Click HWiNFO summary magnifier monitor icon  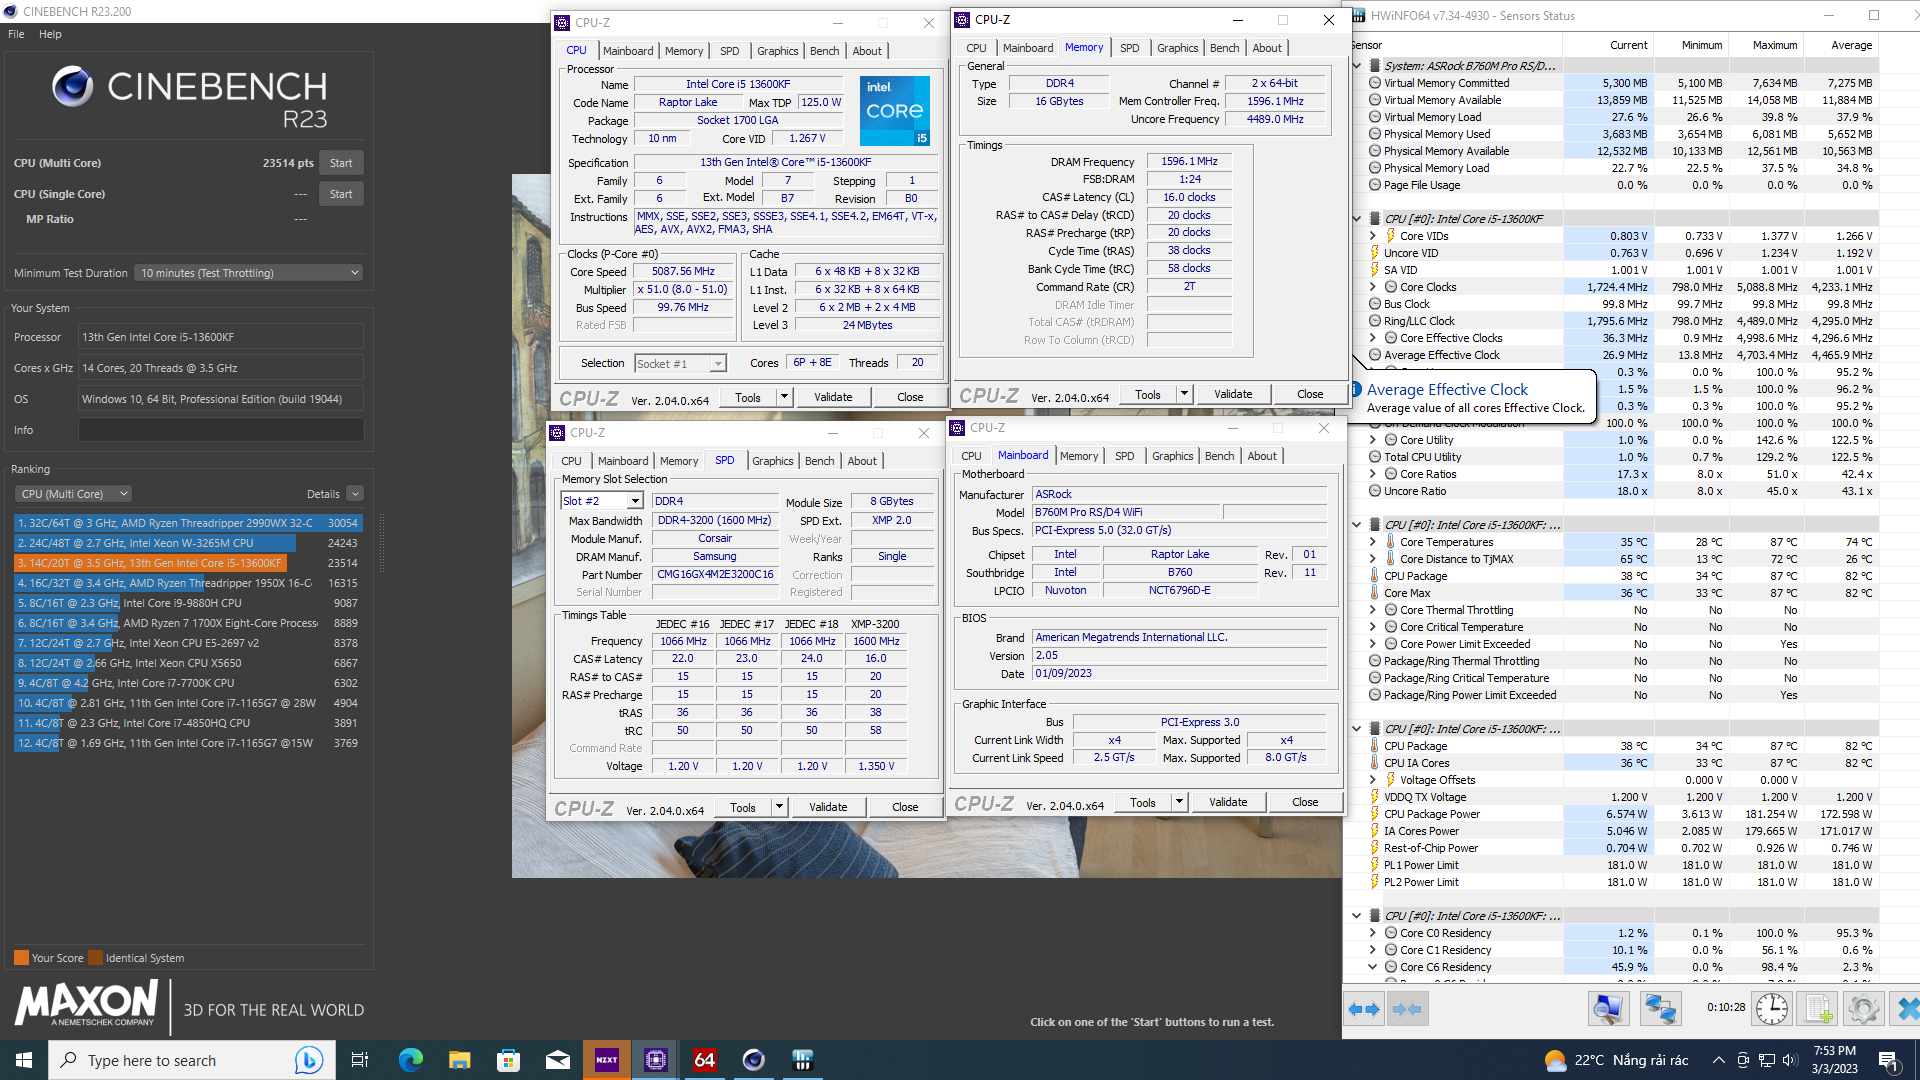[x=1608, y=1009]
